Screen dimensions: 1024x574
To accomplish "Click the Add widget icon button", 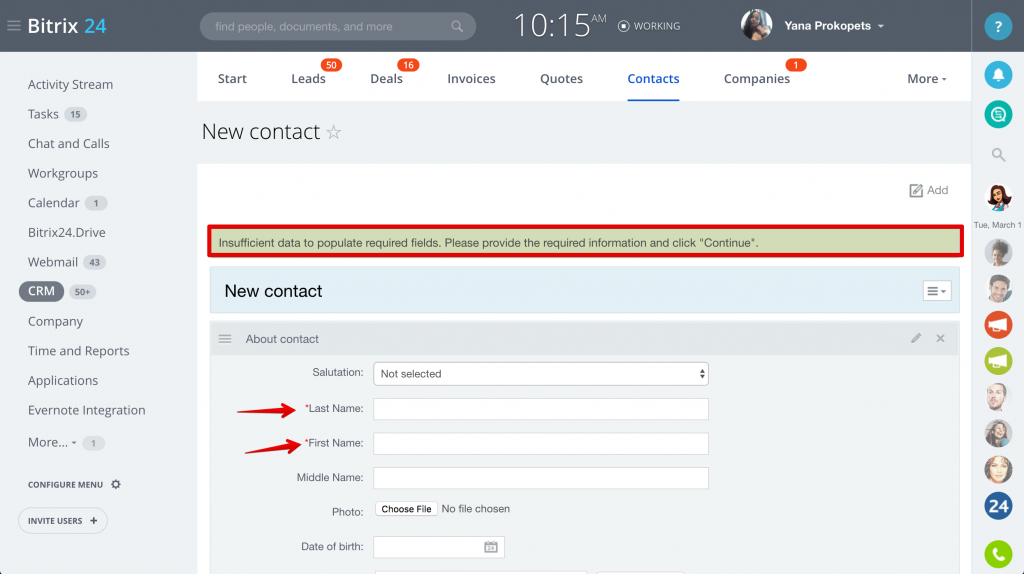I will coord(929,190).
